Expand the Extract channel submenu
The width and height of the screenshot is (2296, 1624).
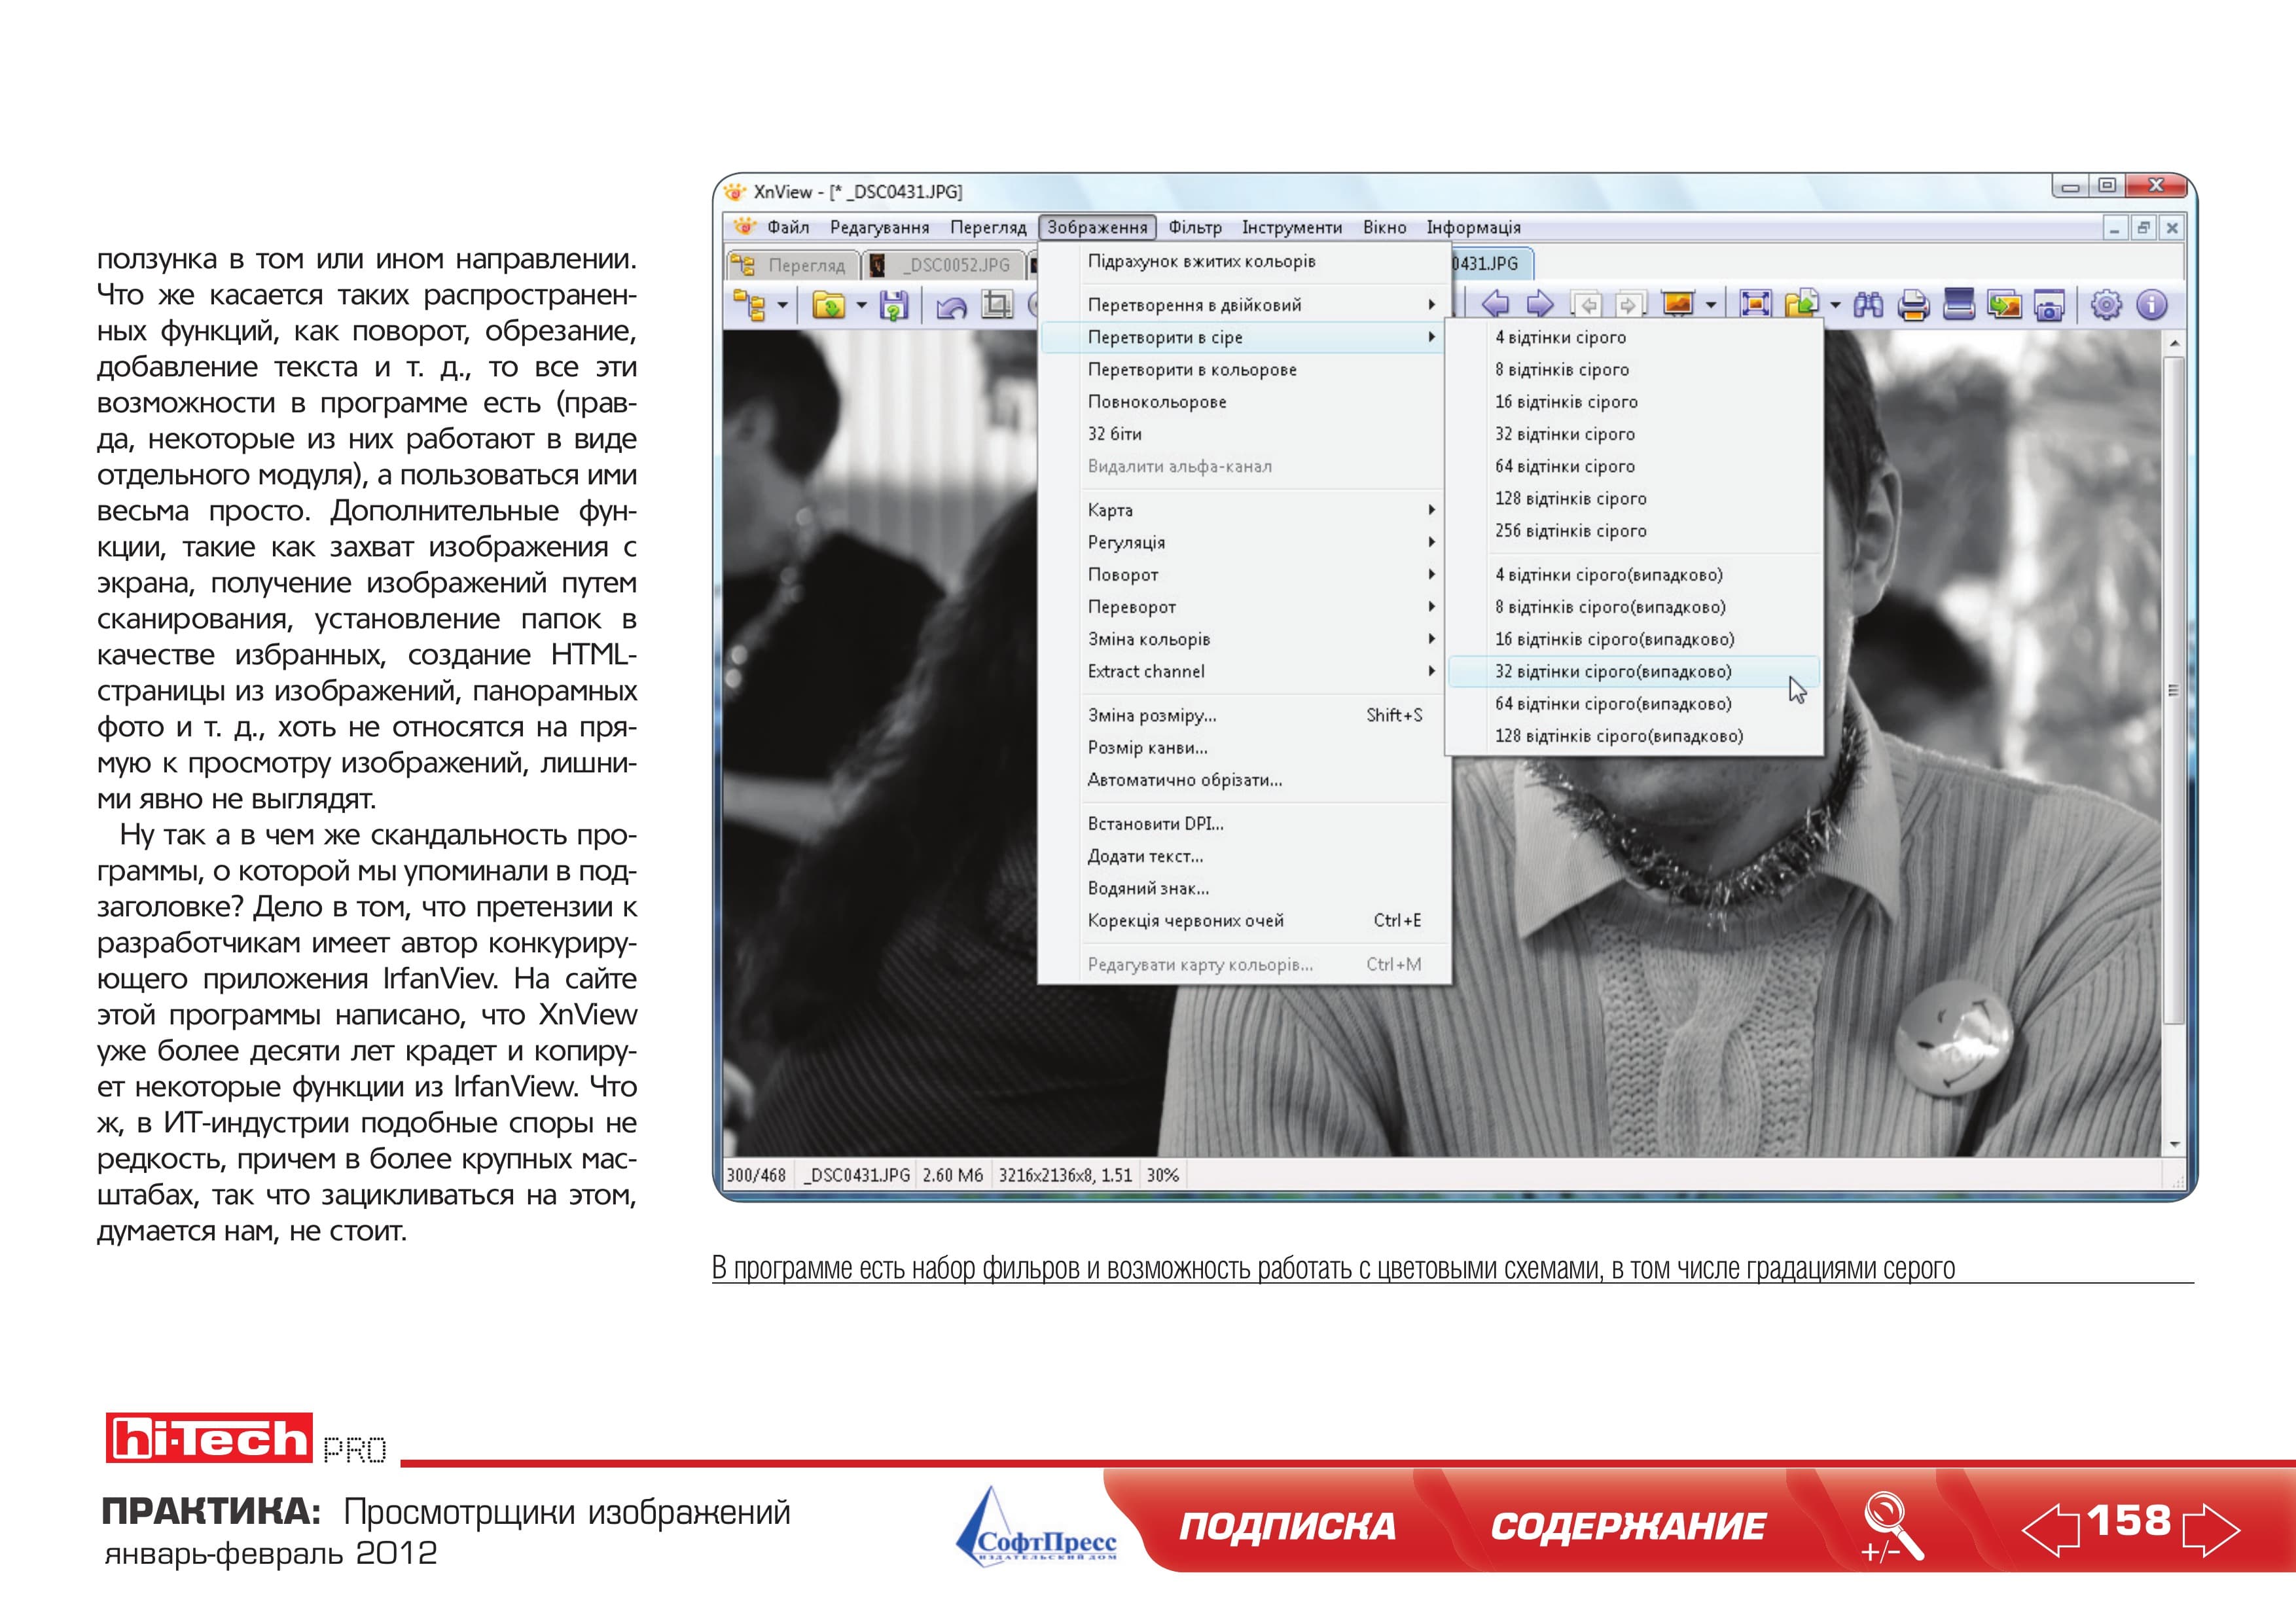coord(1246,671)
